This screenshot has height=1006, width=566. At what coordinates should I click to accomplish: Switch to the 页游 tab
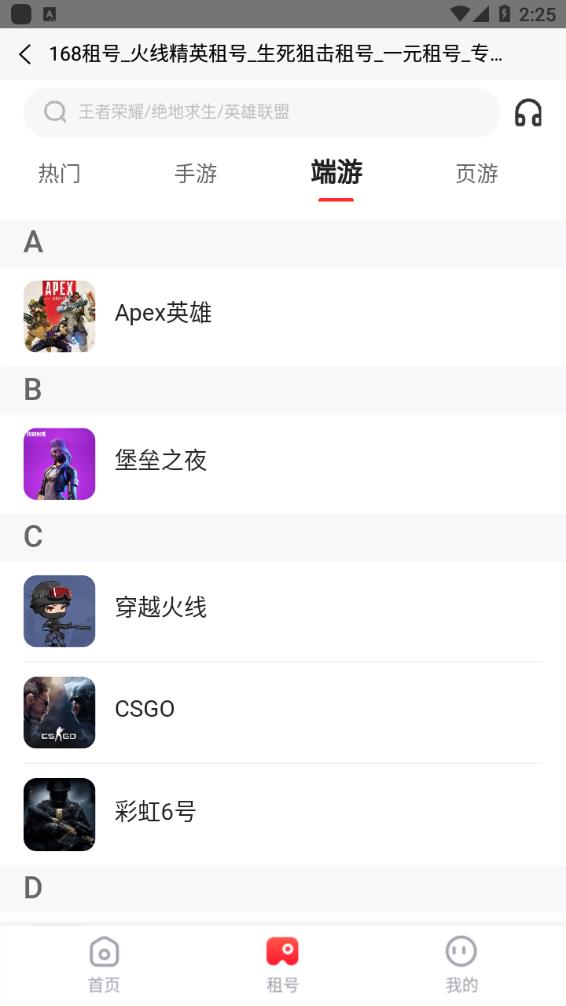[477, 173]
